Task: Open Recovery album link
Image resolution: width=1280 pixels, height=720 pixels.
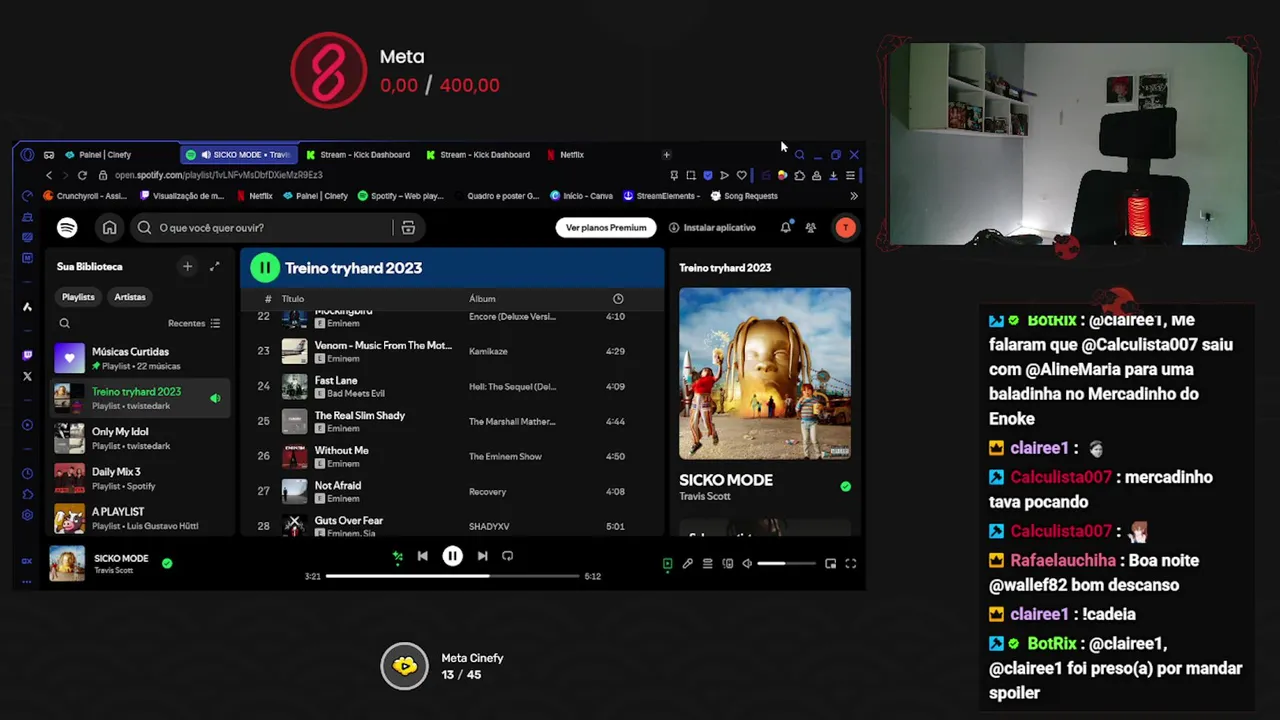Action: pyautogui.click(x=487, y=492)
